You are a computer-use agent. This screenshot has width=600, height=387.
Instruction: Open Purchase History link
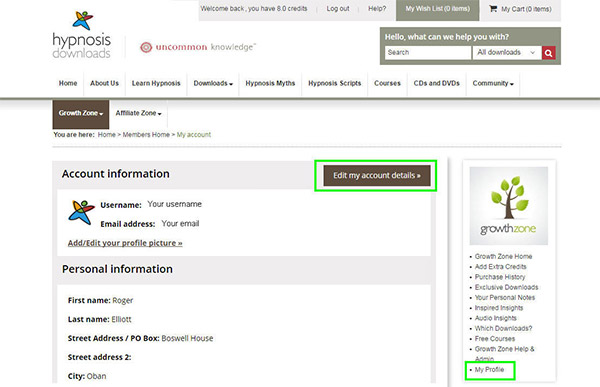coord(500,277)
